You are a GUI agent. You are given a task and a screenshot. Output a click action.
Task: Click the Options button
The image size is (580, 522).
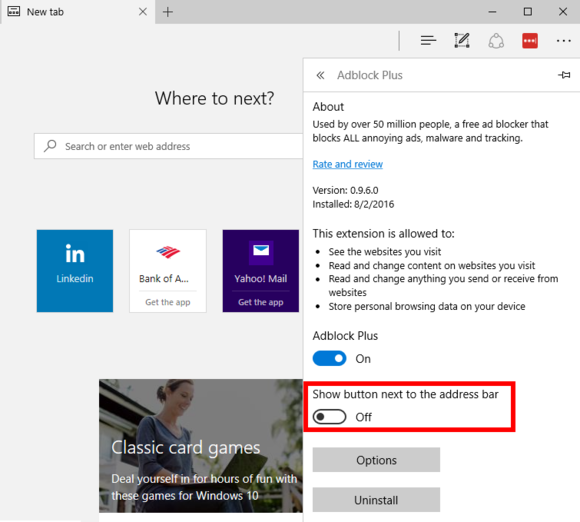pos(376,460)
